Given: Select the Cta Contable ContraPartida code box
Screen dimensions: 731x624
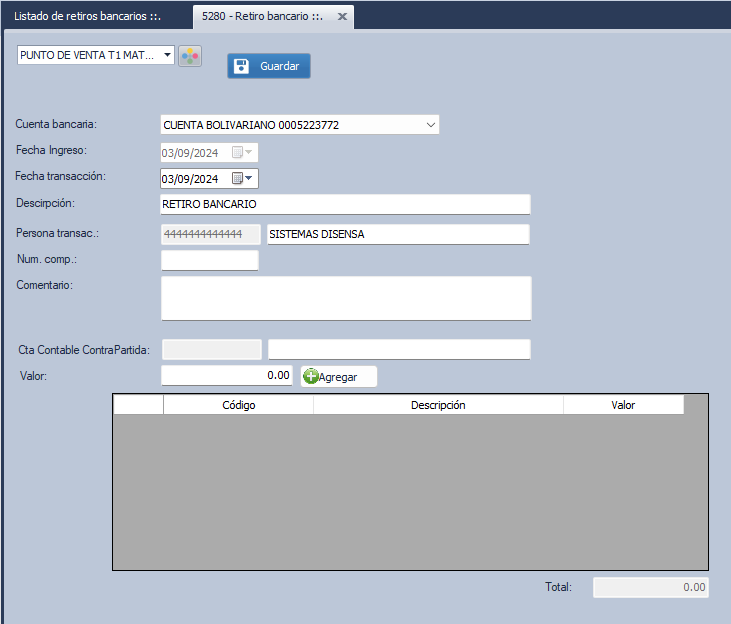Looking at the screenshot, I should point(211,349).
